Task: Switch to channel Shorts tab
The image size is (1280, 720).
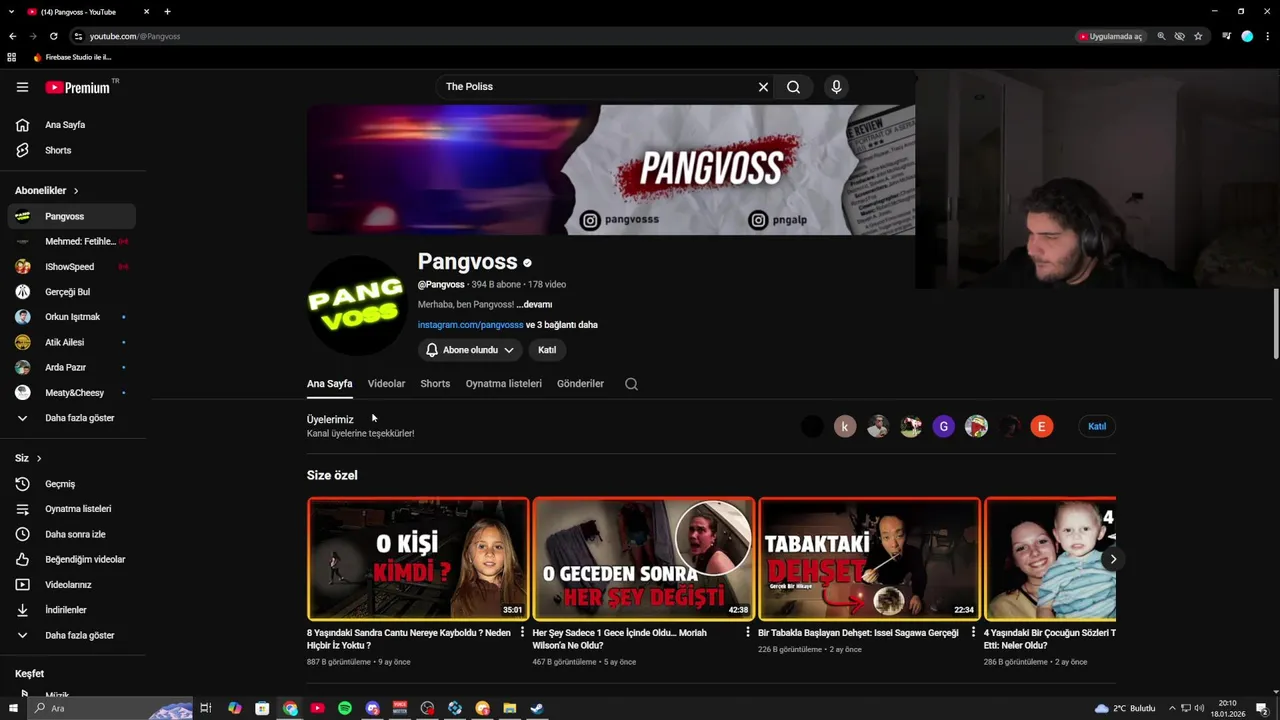Action: click(435, 384)
